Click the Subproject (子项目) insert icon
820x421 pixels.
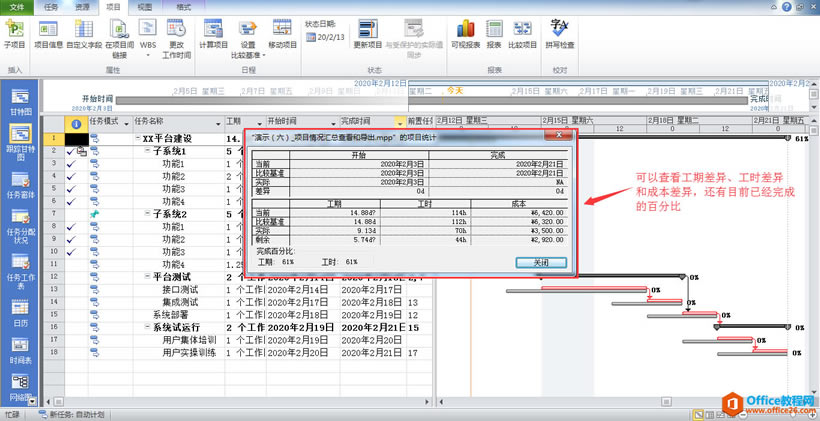pyautogui.click(x=14, y=32)
